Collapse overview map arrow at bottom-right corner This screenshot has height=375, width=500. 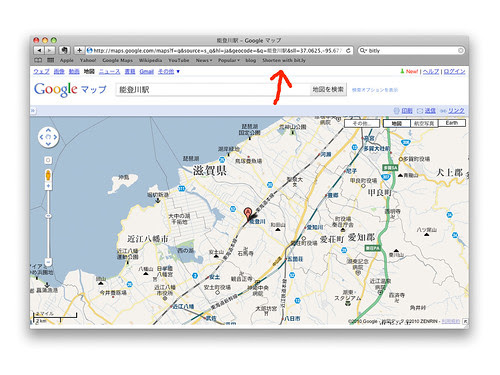[465, 321]
